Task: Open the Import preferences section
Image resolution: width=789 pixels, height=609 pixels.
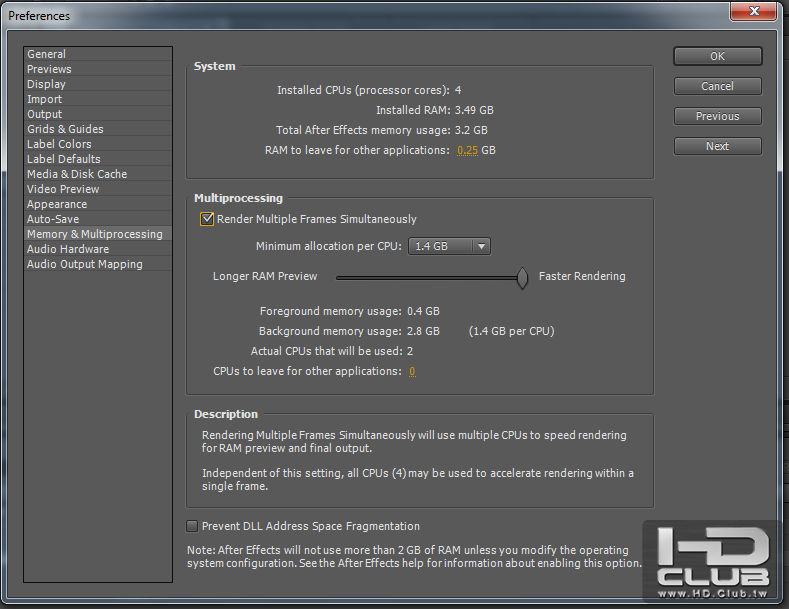Action: tap(98, 99)
